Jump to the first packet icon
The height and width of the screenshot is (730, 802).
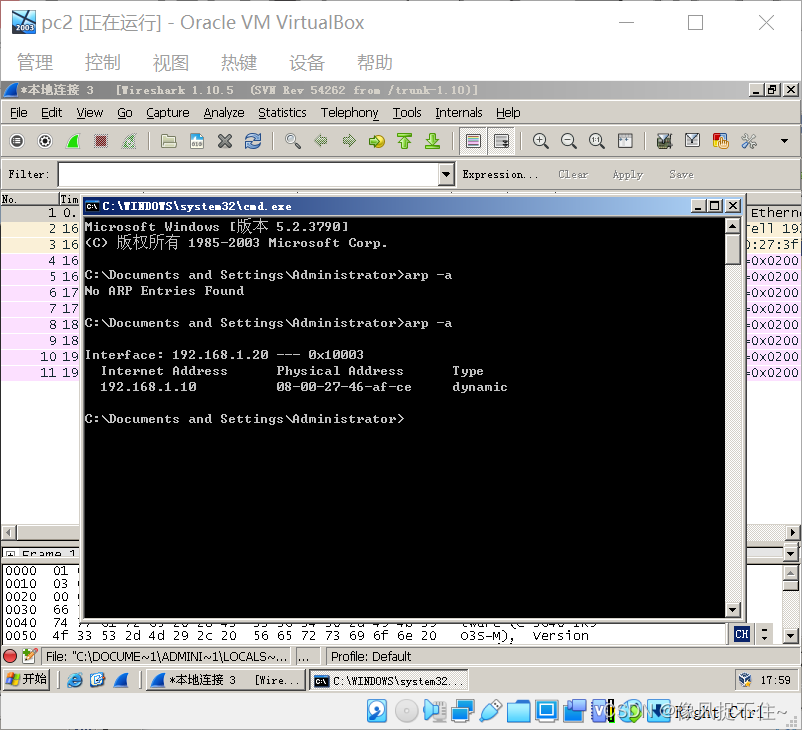point(405,141)
